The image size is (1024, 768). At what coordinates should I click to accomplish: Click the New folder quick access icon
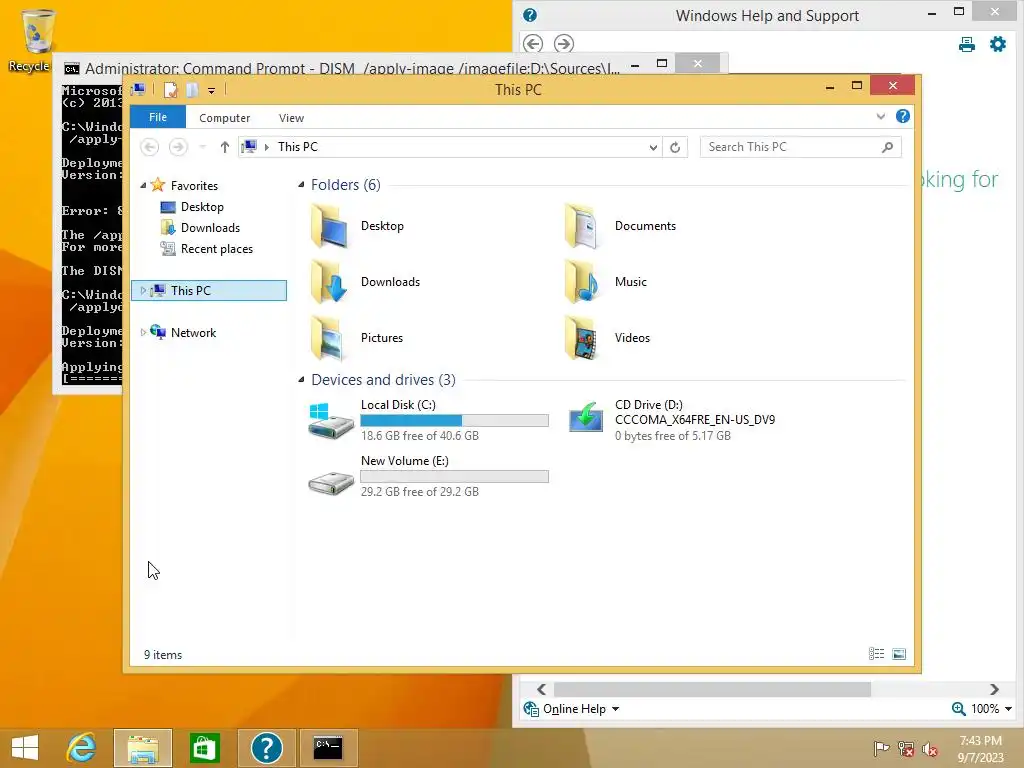(x=192, y=89)
